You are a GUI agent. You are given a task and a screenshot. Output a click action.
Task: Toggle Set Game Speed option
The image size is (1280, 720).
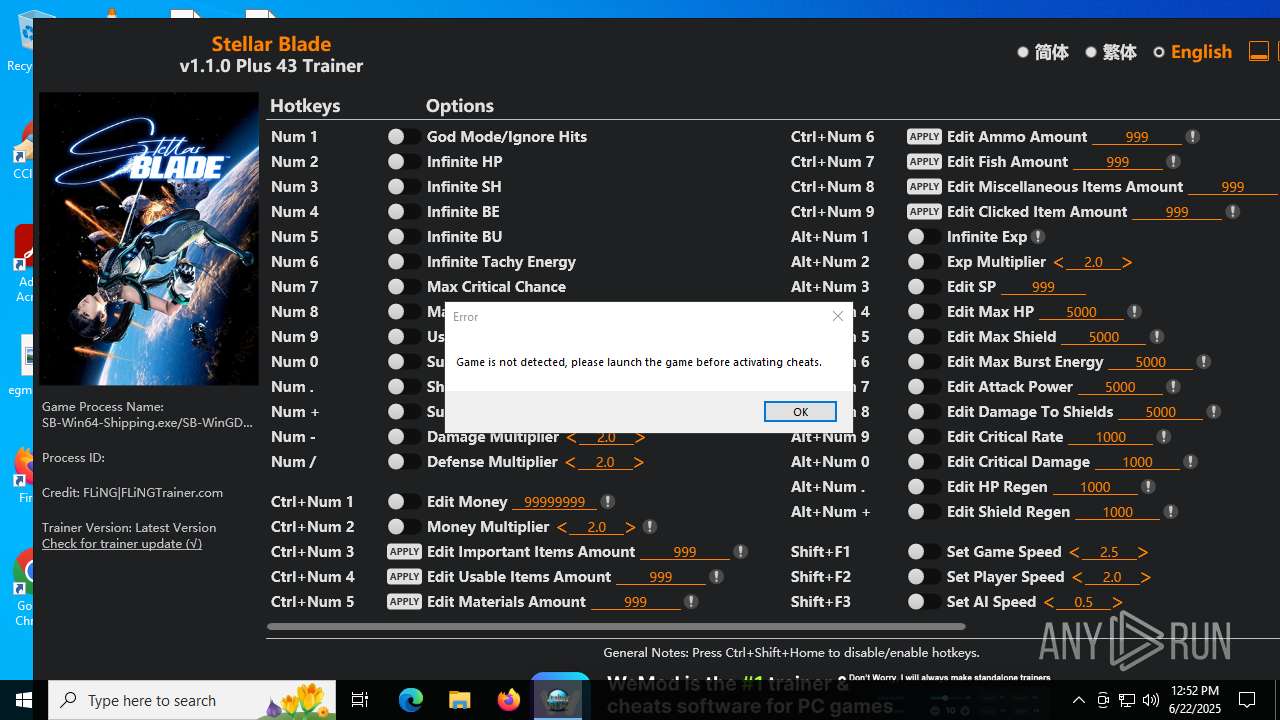(923, 552)
